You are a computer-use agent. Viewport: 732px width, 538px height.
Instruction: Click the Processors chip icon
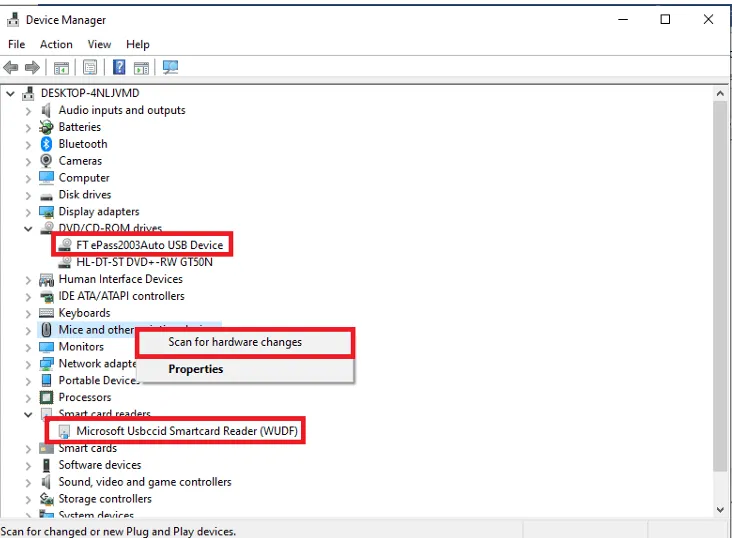click(46, 397)
